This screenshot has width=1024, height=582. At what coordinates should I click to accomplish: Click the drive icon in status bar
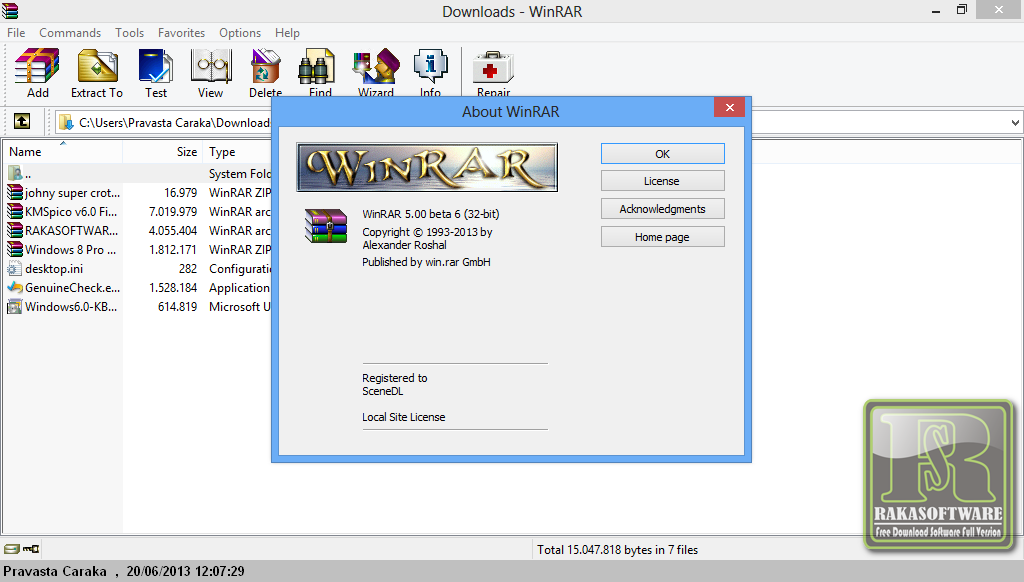tap(12, 549)
